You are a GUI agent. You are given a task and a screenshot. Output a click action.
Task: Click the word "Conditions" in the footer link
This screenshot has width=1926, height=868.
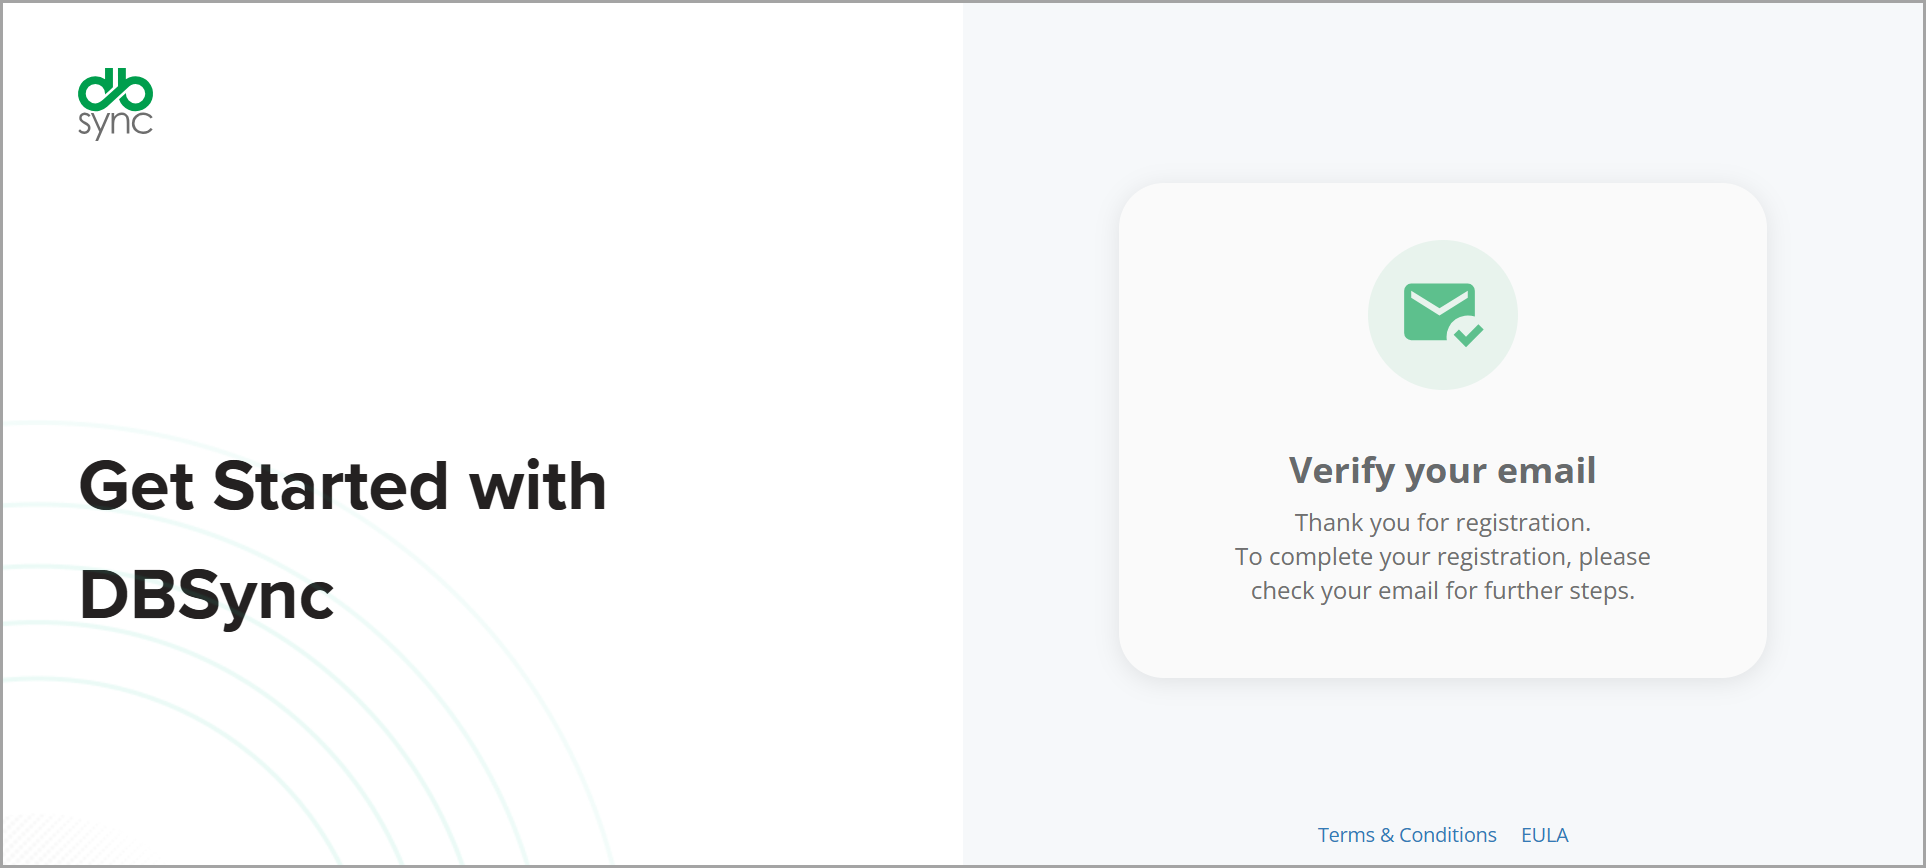pos(1447,835)
